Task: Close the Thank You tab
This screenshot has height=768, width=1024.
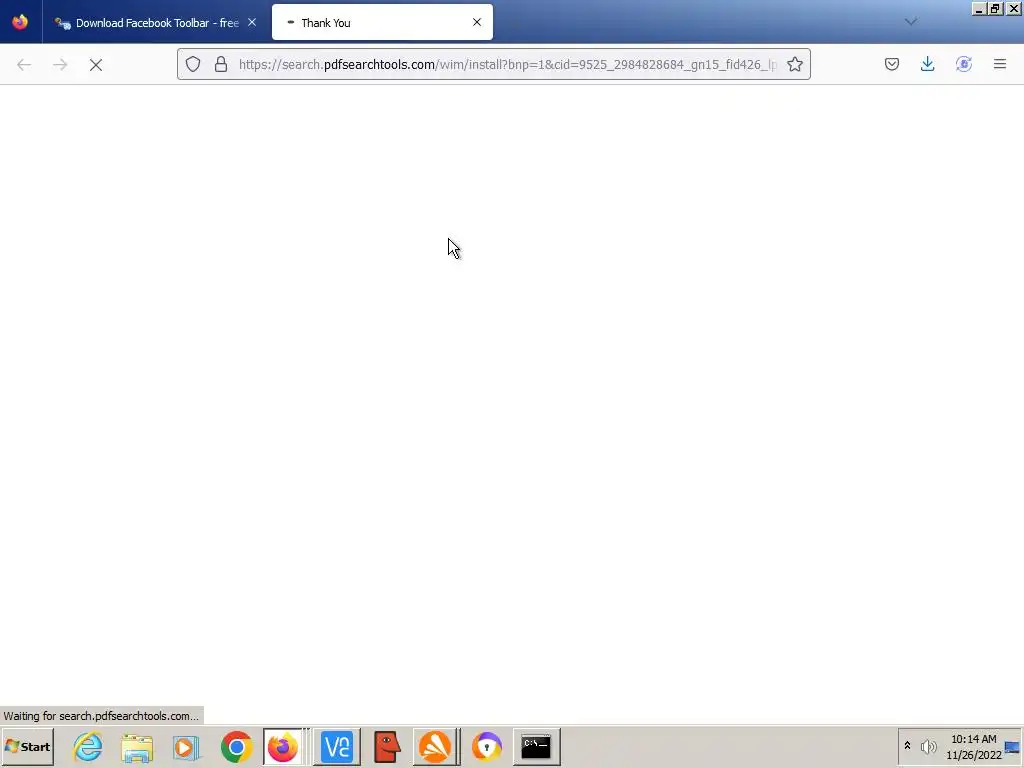Action: pos(477,22)
